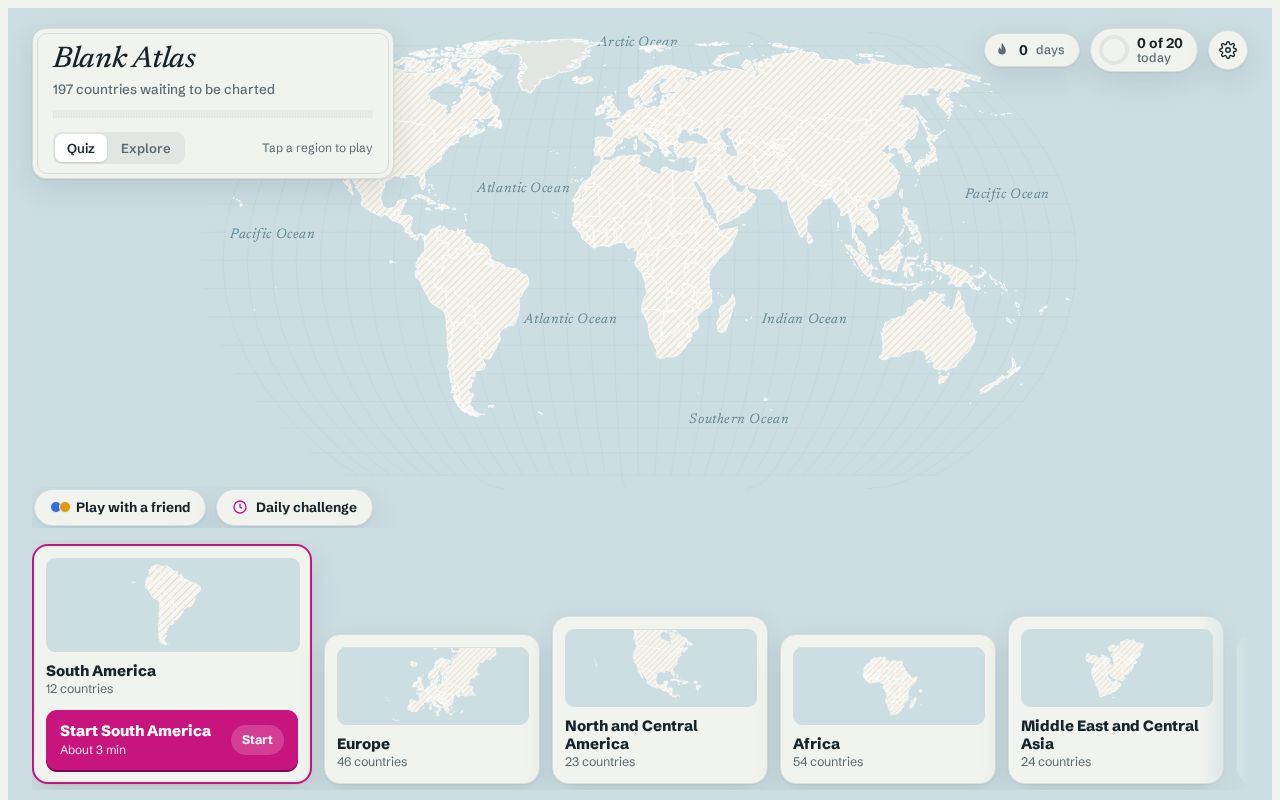Click Australia on the world map
The height and width of the screenshot is (800, 1280).
[930, 330]
